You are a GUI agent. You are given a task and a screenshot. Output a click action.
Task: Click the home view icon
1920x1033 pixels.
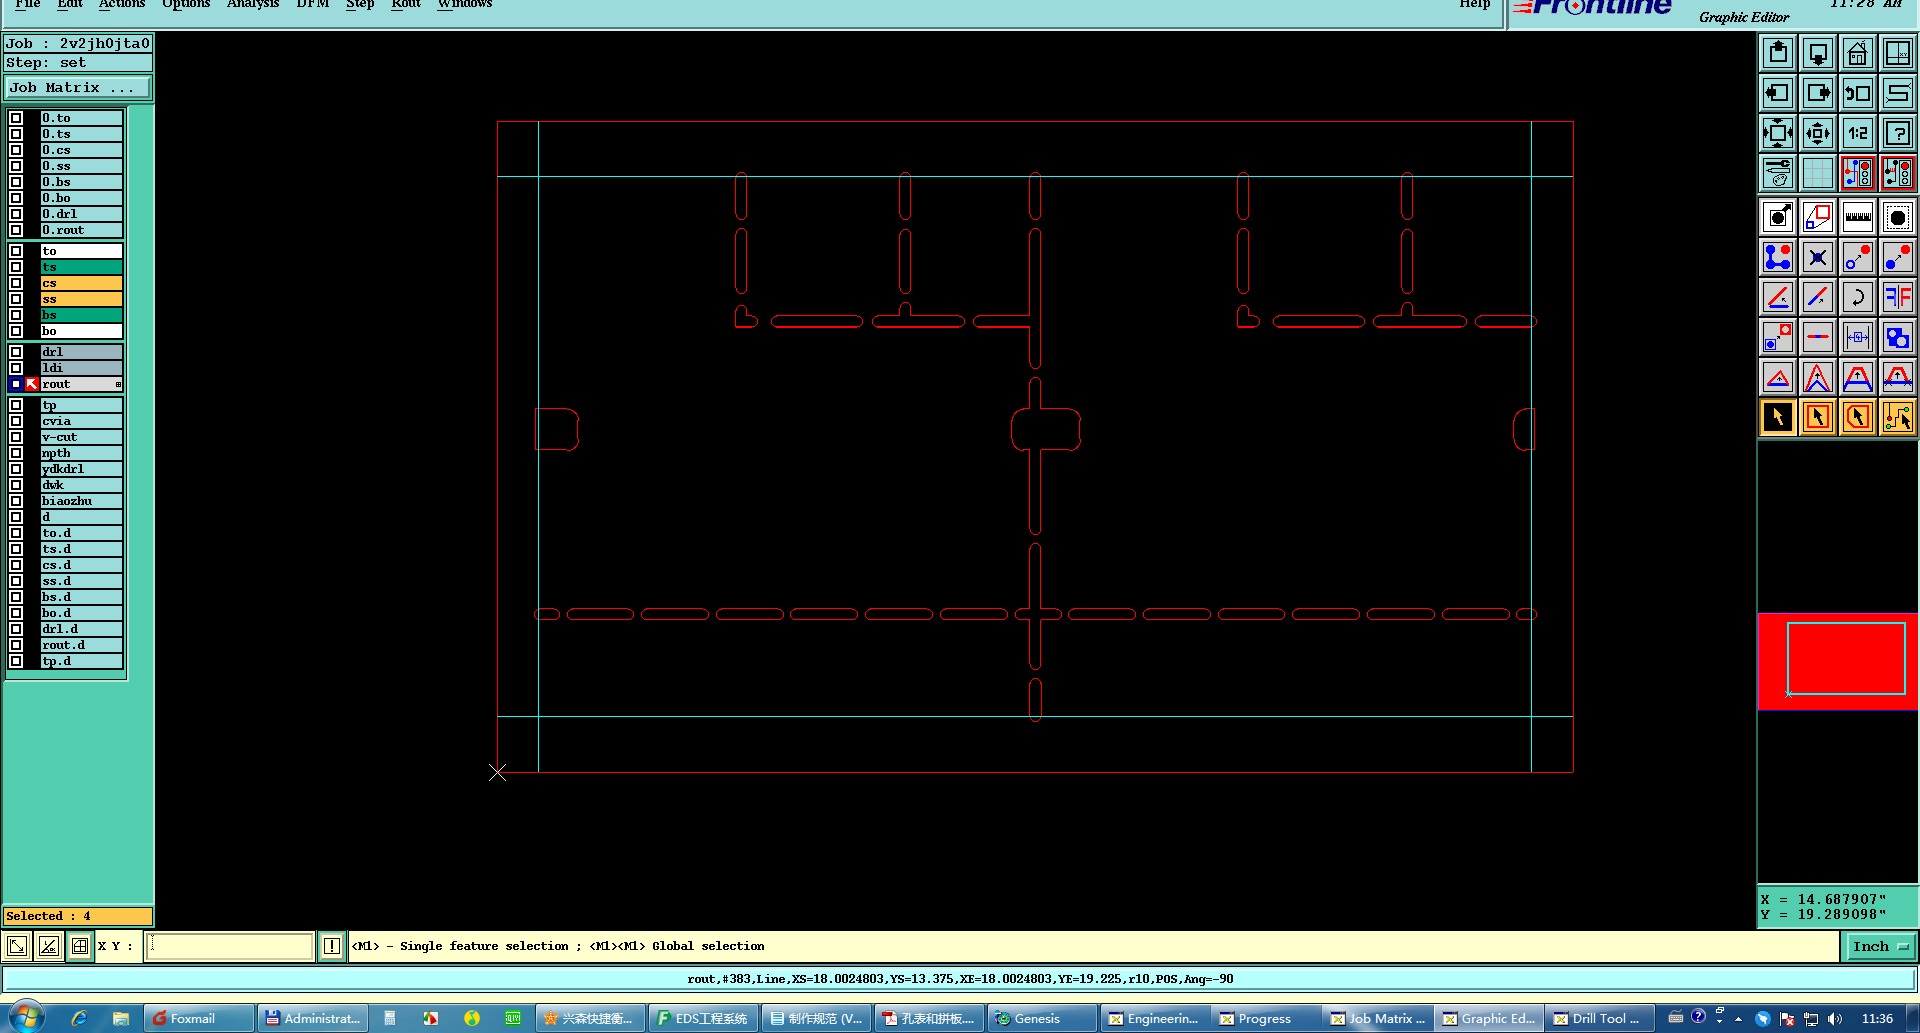point(1858,53)
